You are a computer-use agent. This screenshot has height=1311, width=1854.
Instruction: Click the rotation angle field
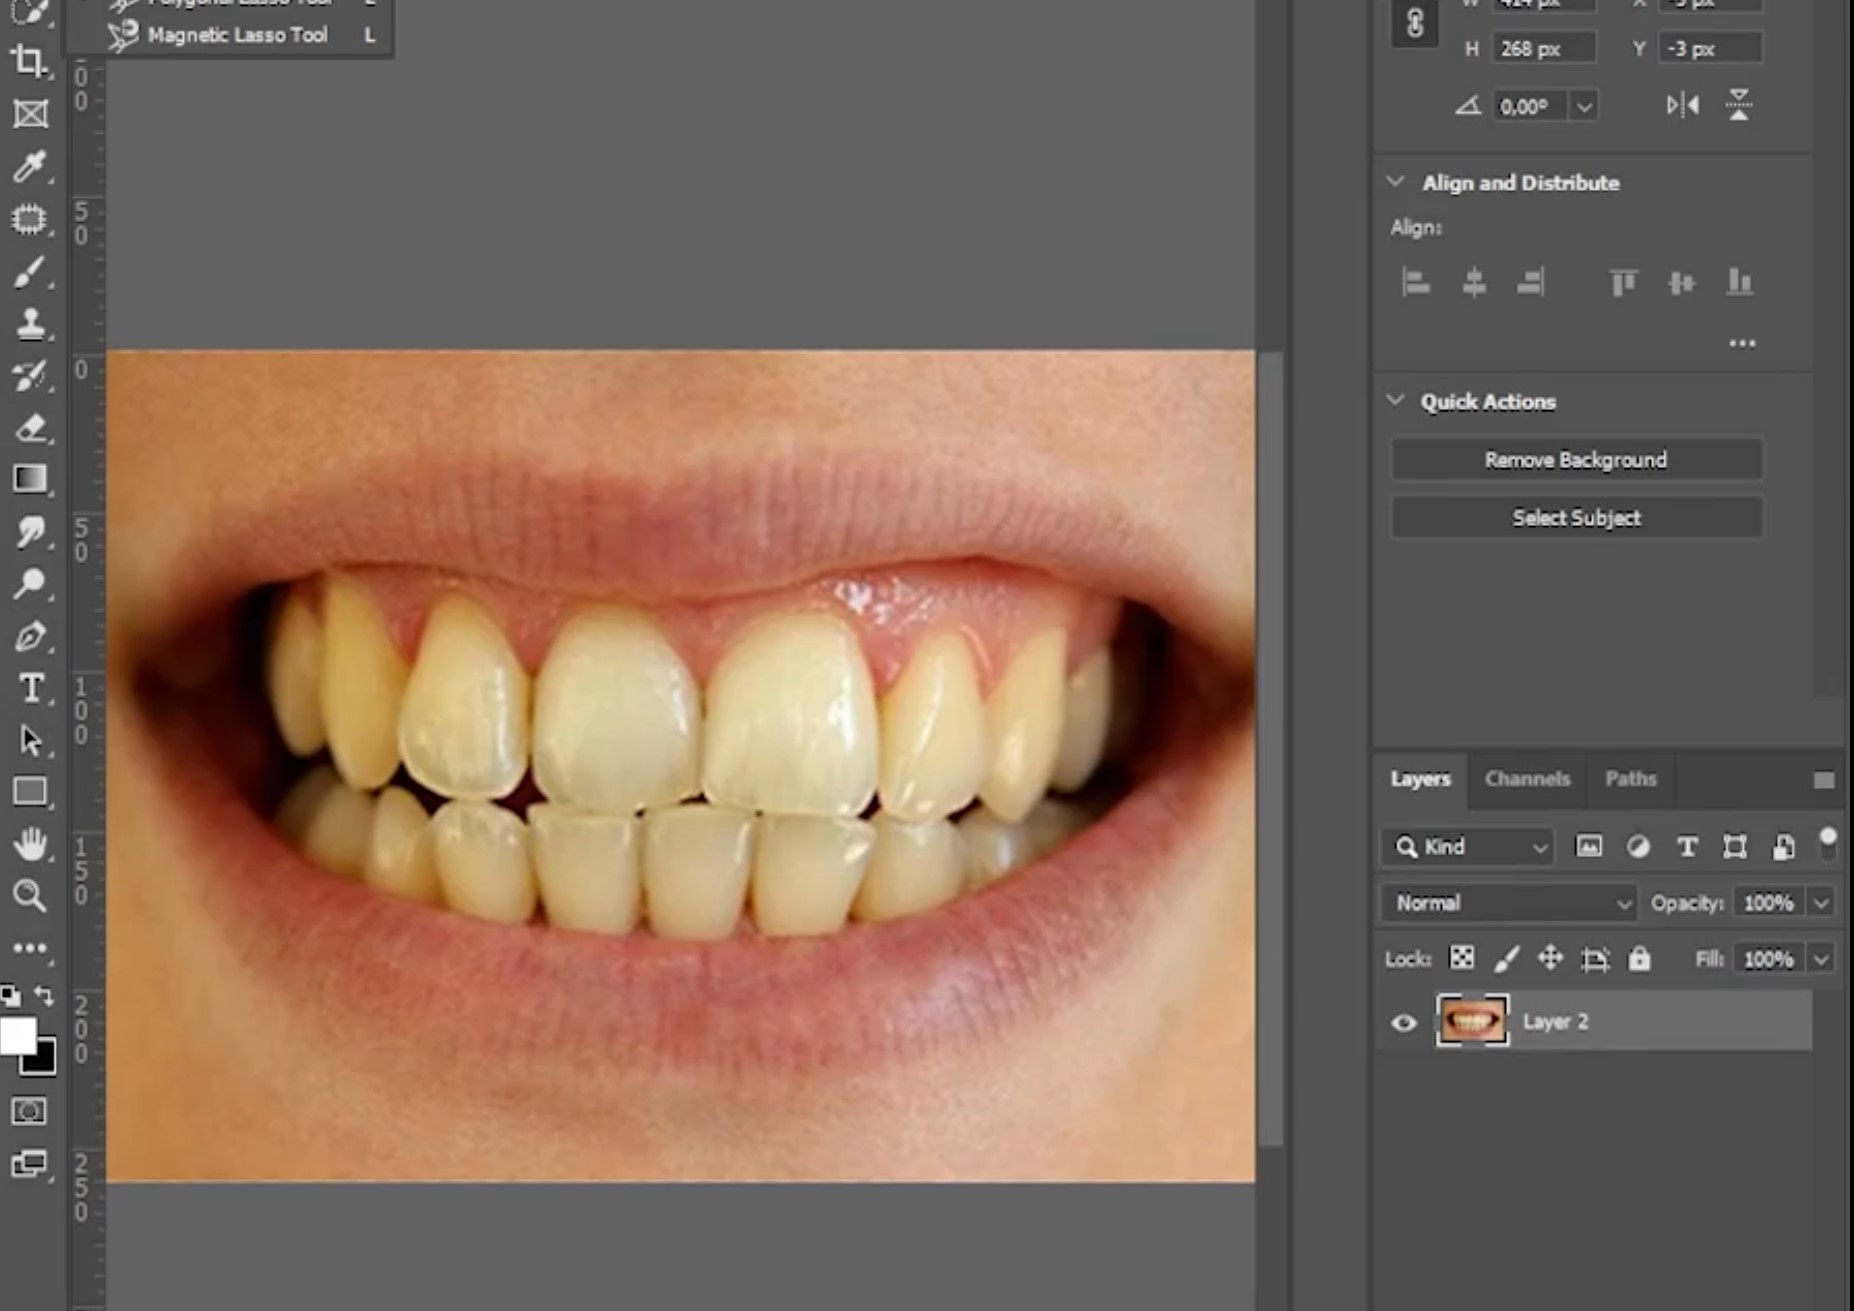pos(1530,106)
